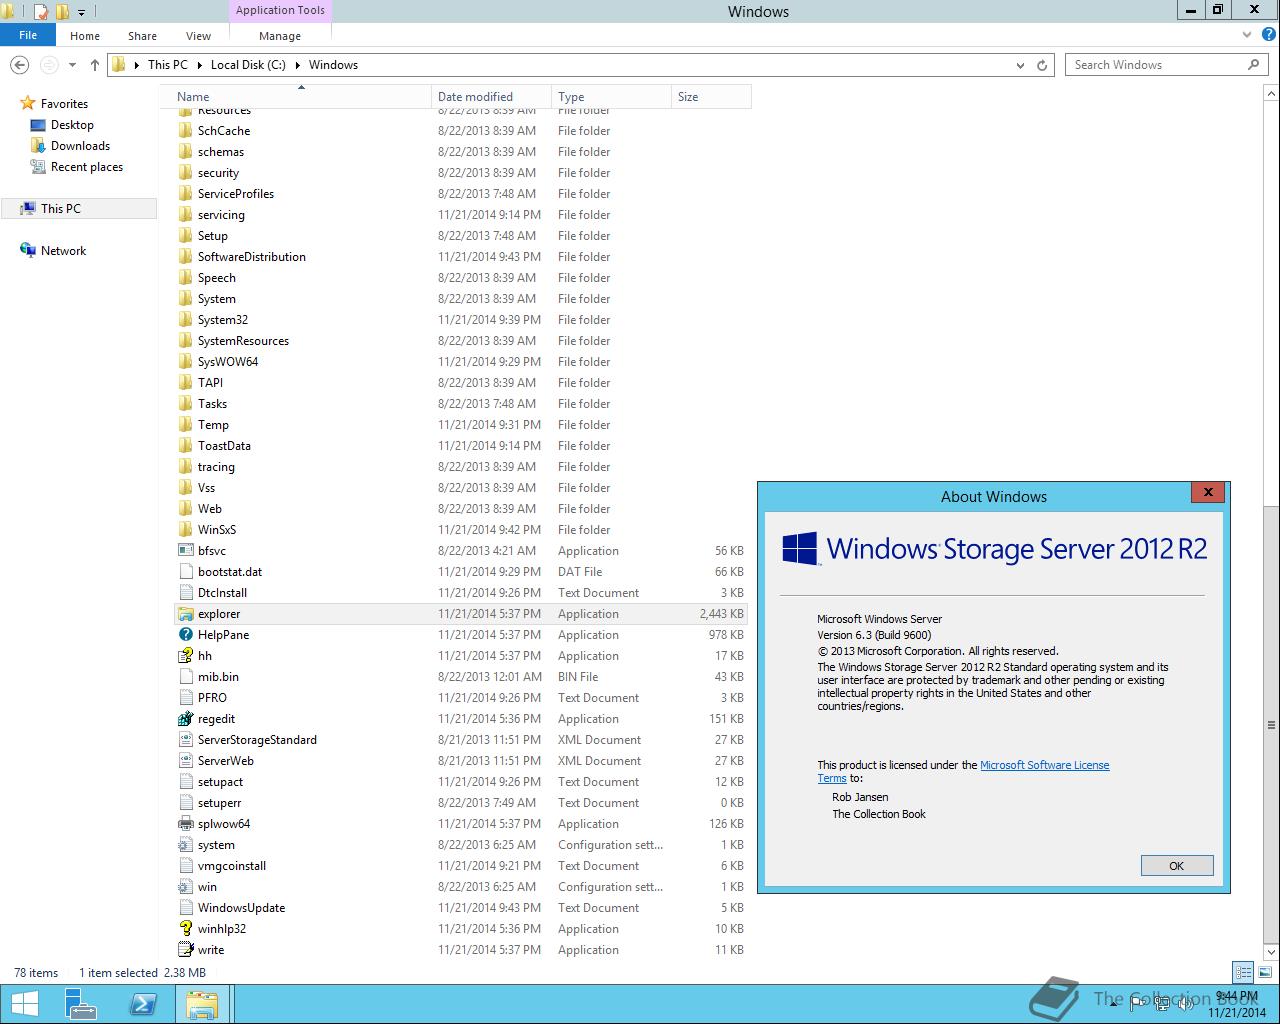Screen dimensions: 1280x1024
Task: Open the Microsoft Software License link
Action: click(x=1044, y=765)
